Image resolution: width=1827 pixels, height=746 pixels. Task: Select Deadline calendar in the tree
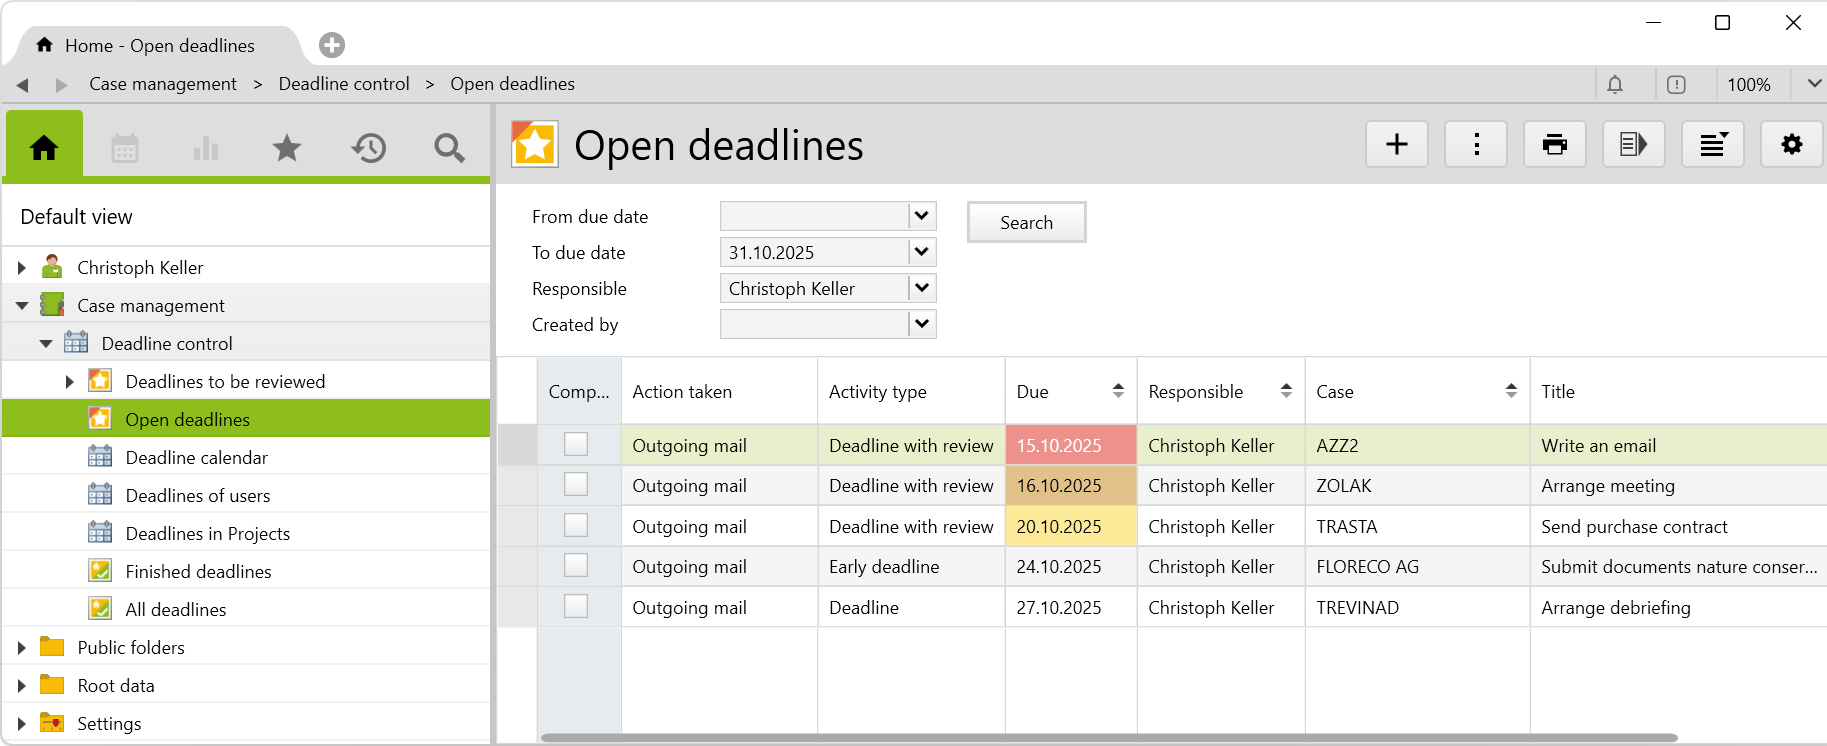tap(196, 458)
